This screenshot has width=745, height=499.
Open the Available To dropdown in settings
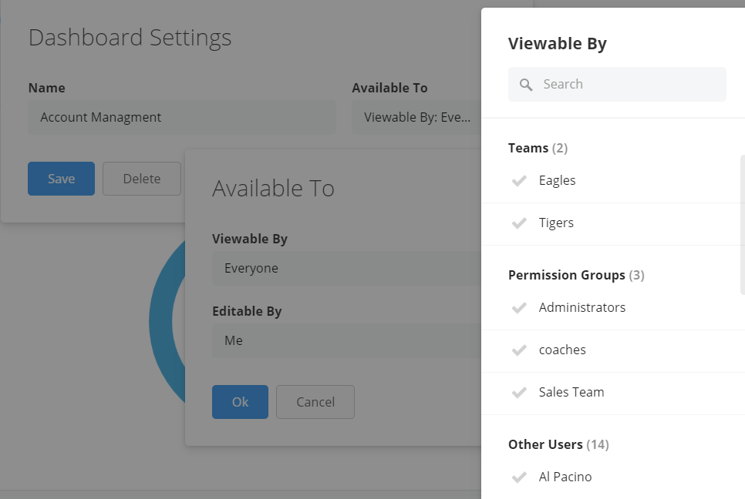click(x=416, y=117)
